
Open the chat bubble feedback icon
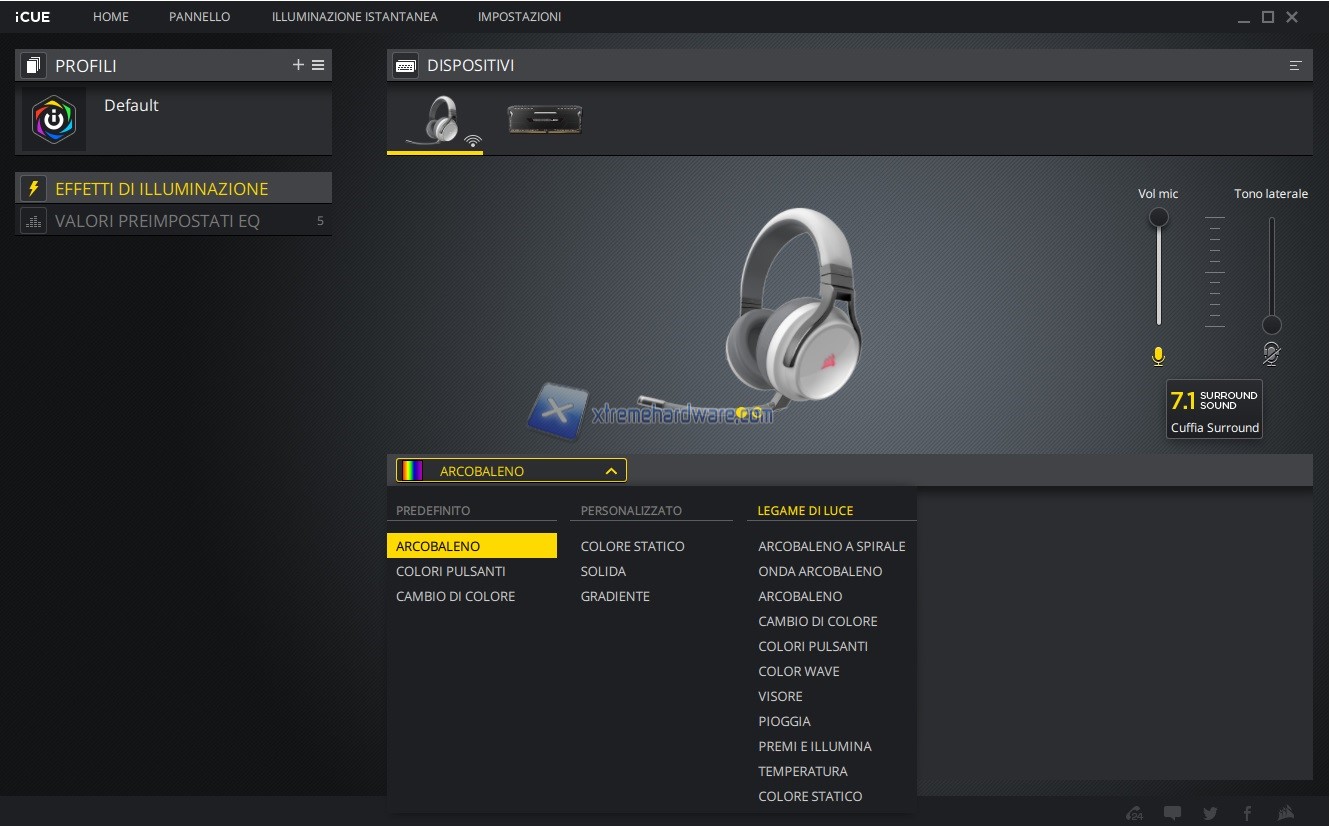[x=1172, y=813]
